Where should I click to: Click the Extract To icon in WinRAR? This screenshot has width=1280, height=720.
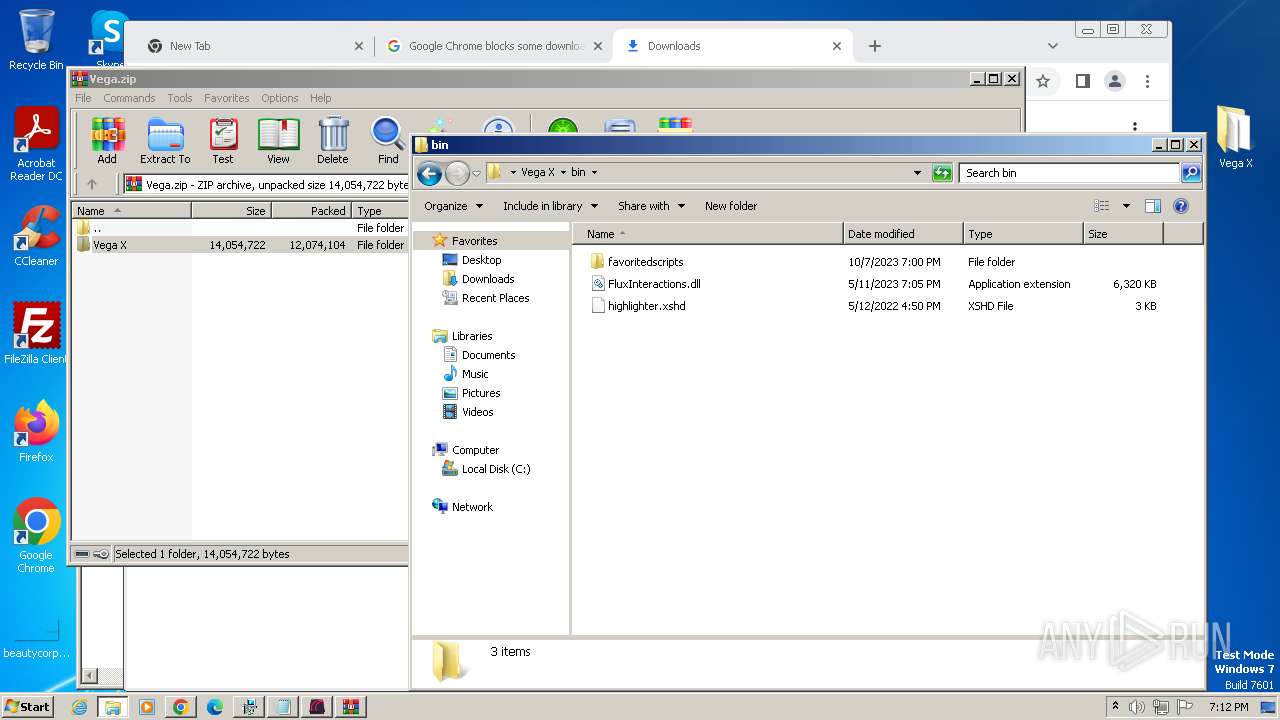[165, 140]
